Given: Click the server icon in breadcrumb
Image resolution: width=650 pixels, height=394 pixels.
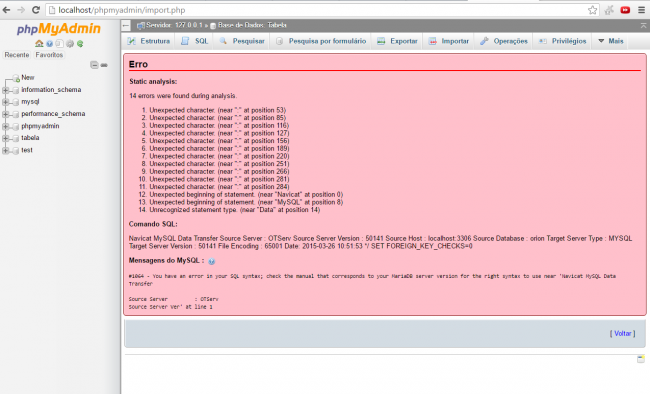Looking at the screenshot, I should [x=141, y=25].
